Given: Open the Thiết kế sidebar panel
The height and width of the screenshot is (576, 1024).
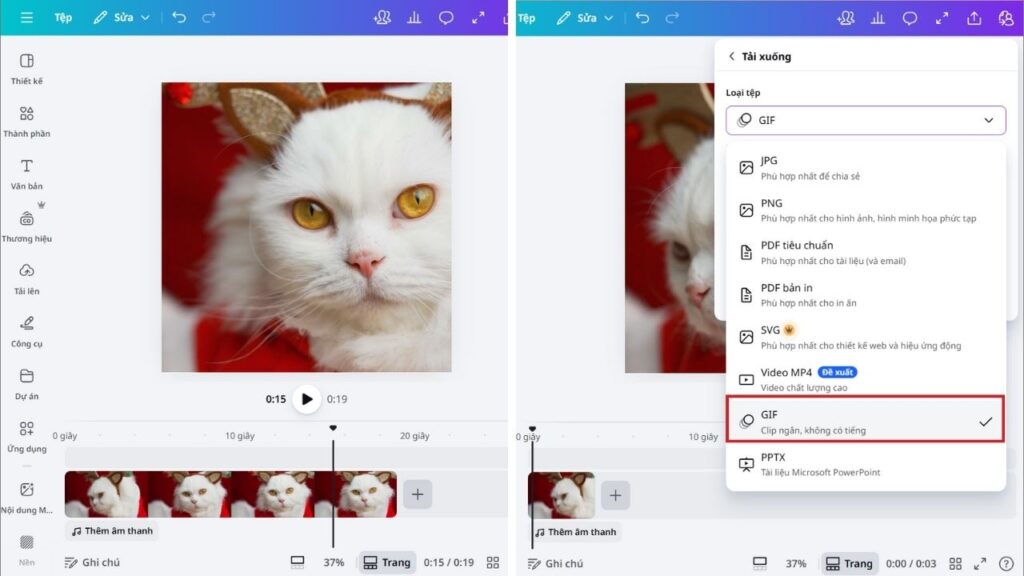Looking at the screenshot, I should pyautogui.click(x=27, y=68).
